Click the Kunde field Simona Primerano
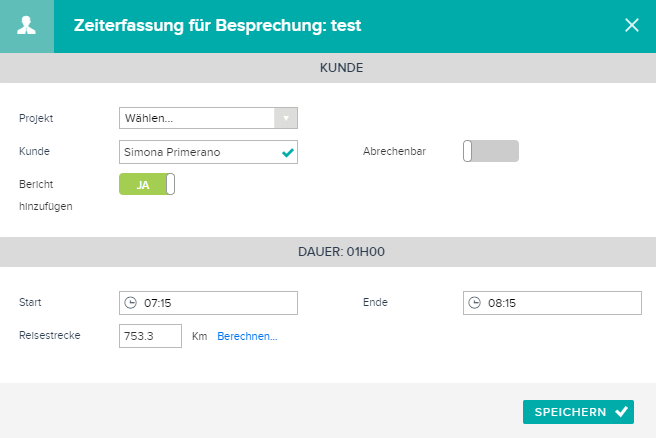 (x=208, y=152)
